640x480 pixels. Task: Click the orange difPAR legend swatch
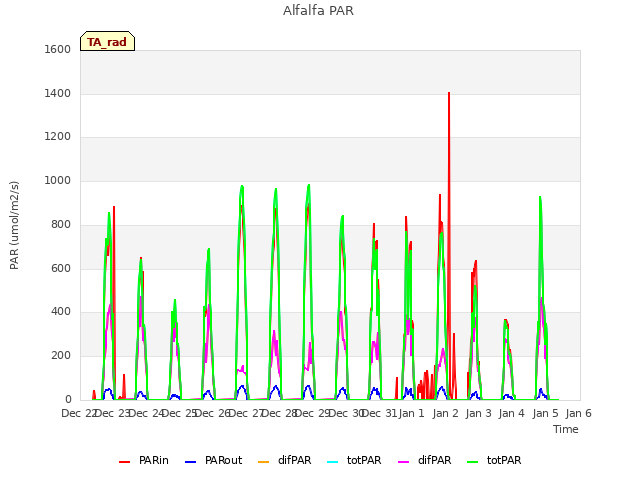pos(264,462)
